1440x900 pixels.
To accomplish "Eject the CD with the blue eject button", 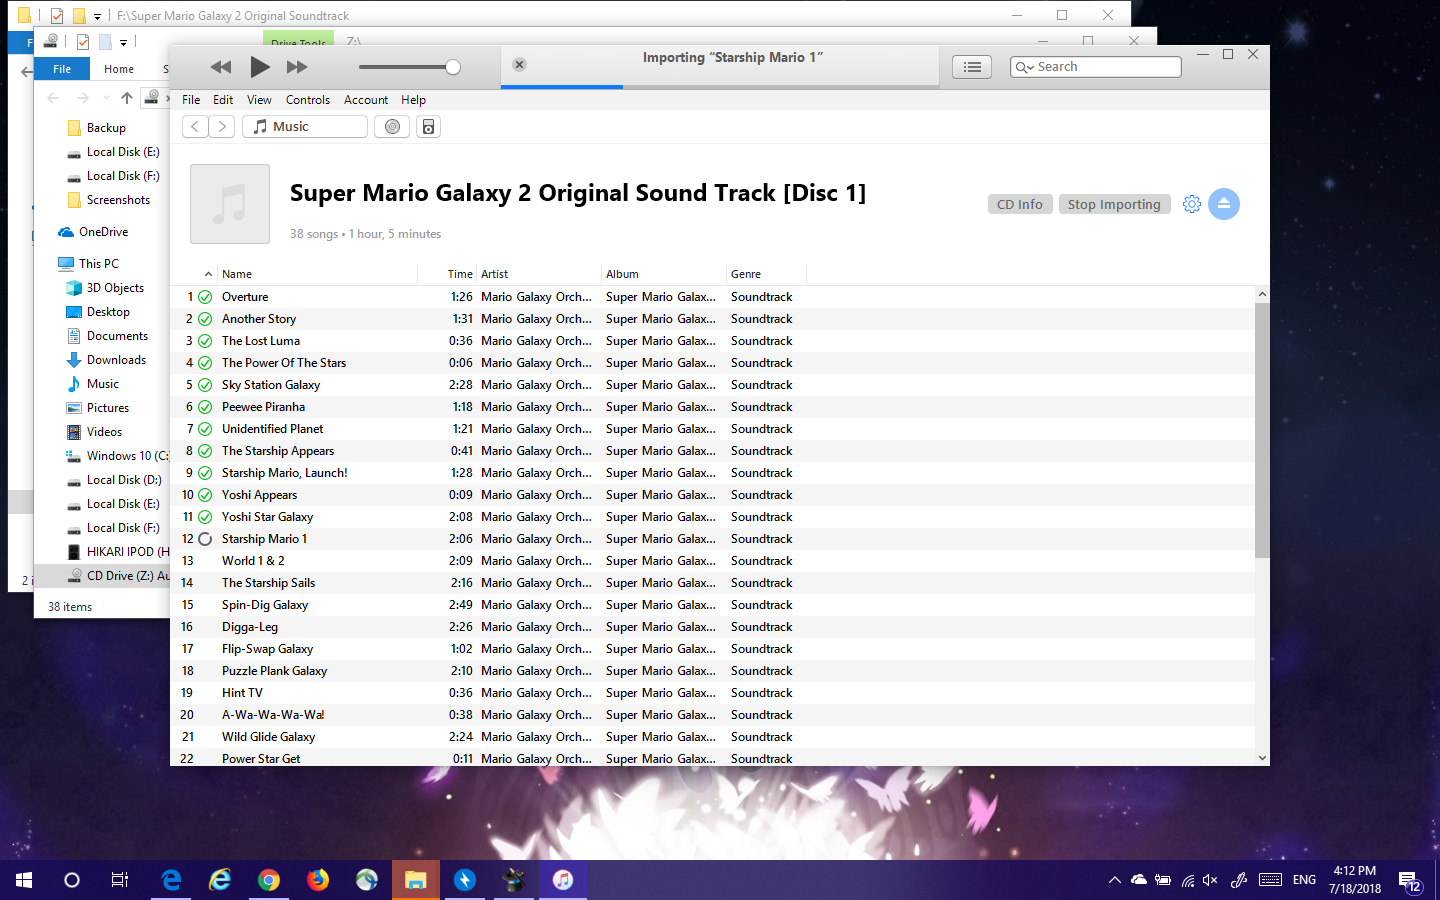I will tap(1224, 204).
